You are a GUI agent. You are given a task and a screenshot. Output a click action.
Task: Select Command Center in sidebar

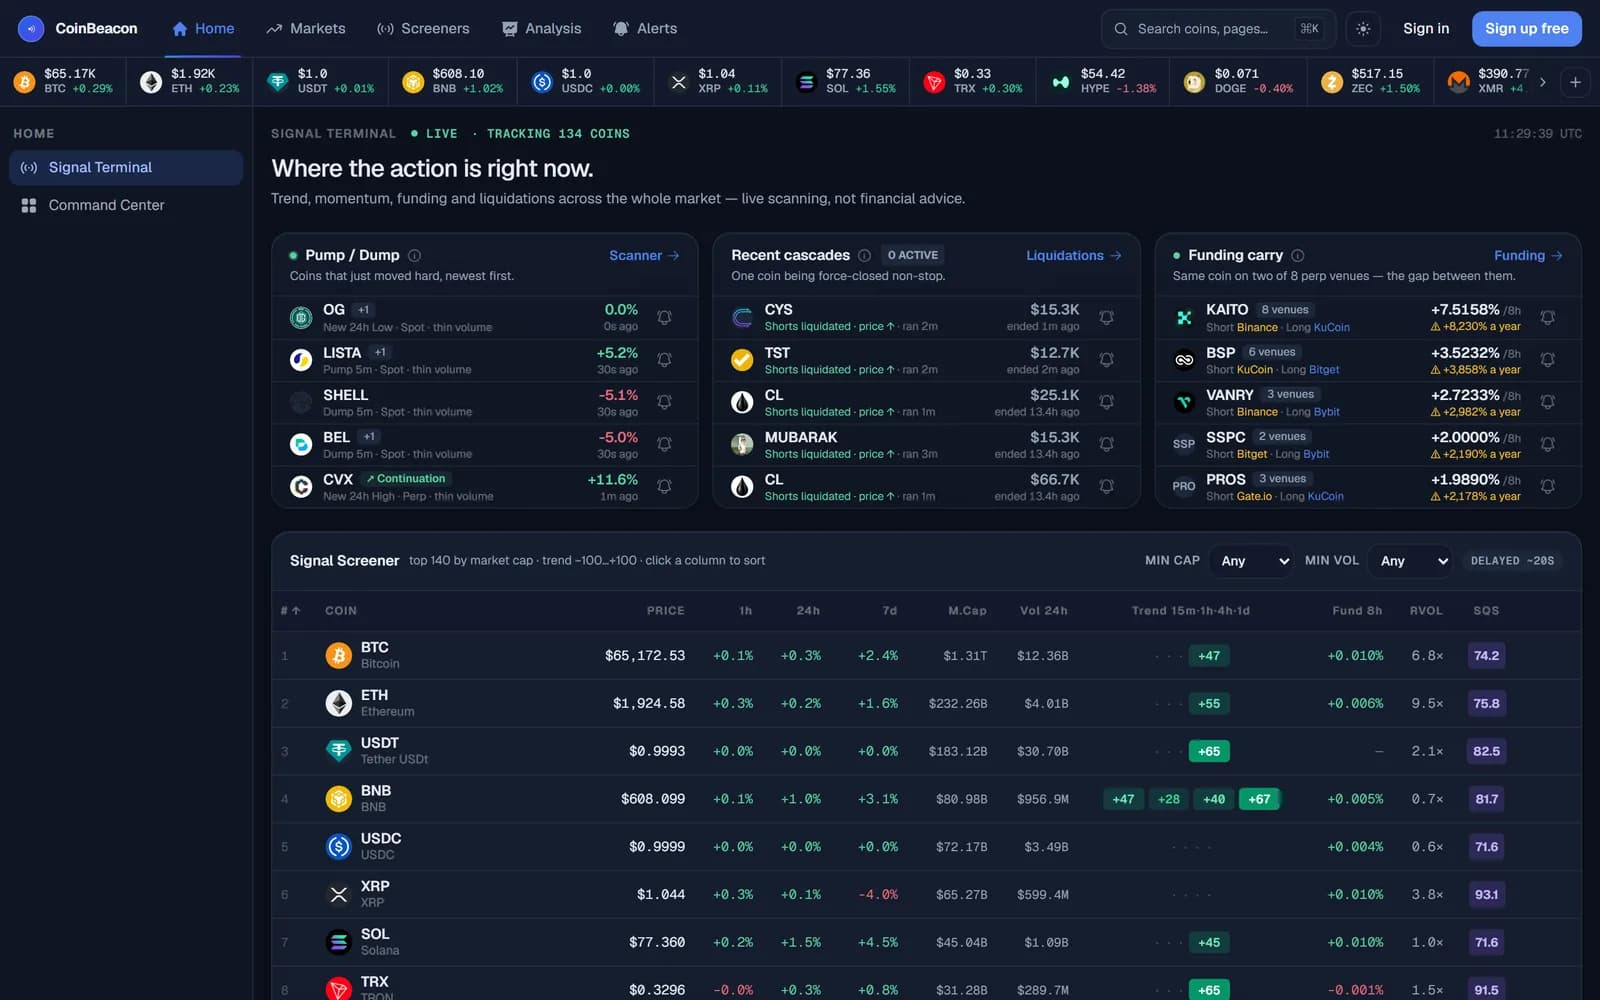pyautogui.click(x=126, y=205)
